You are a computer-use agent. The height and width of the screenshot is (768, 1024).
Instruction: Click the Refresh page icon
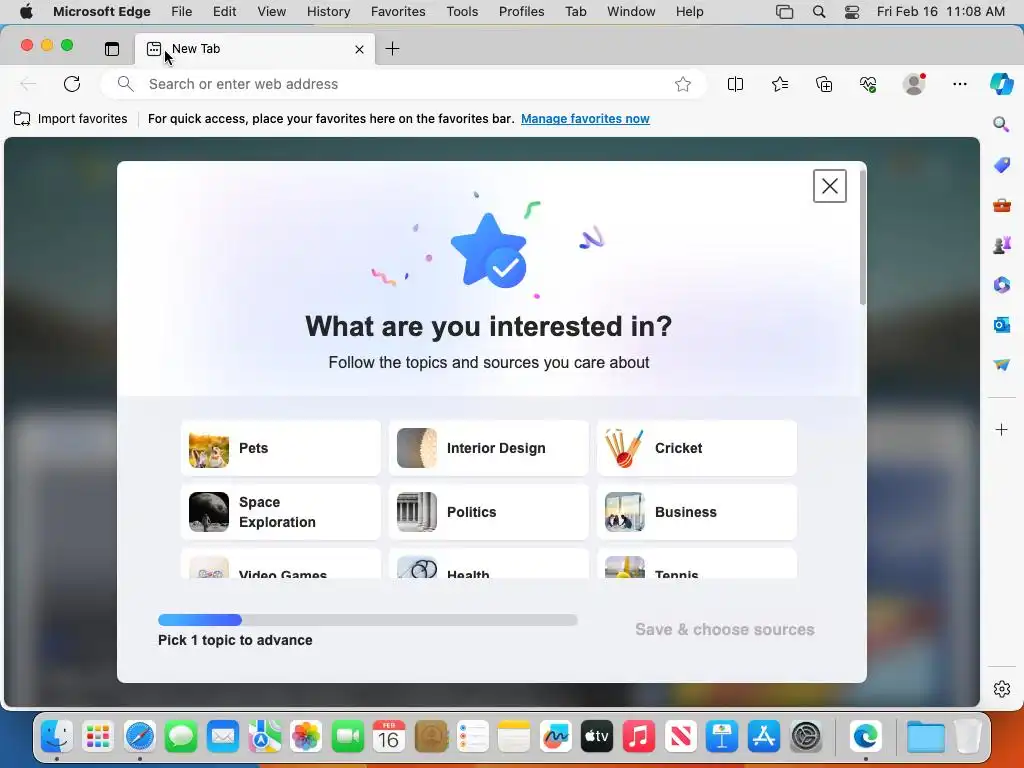pos(72,84)
